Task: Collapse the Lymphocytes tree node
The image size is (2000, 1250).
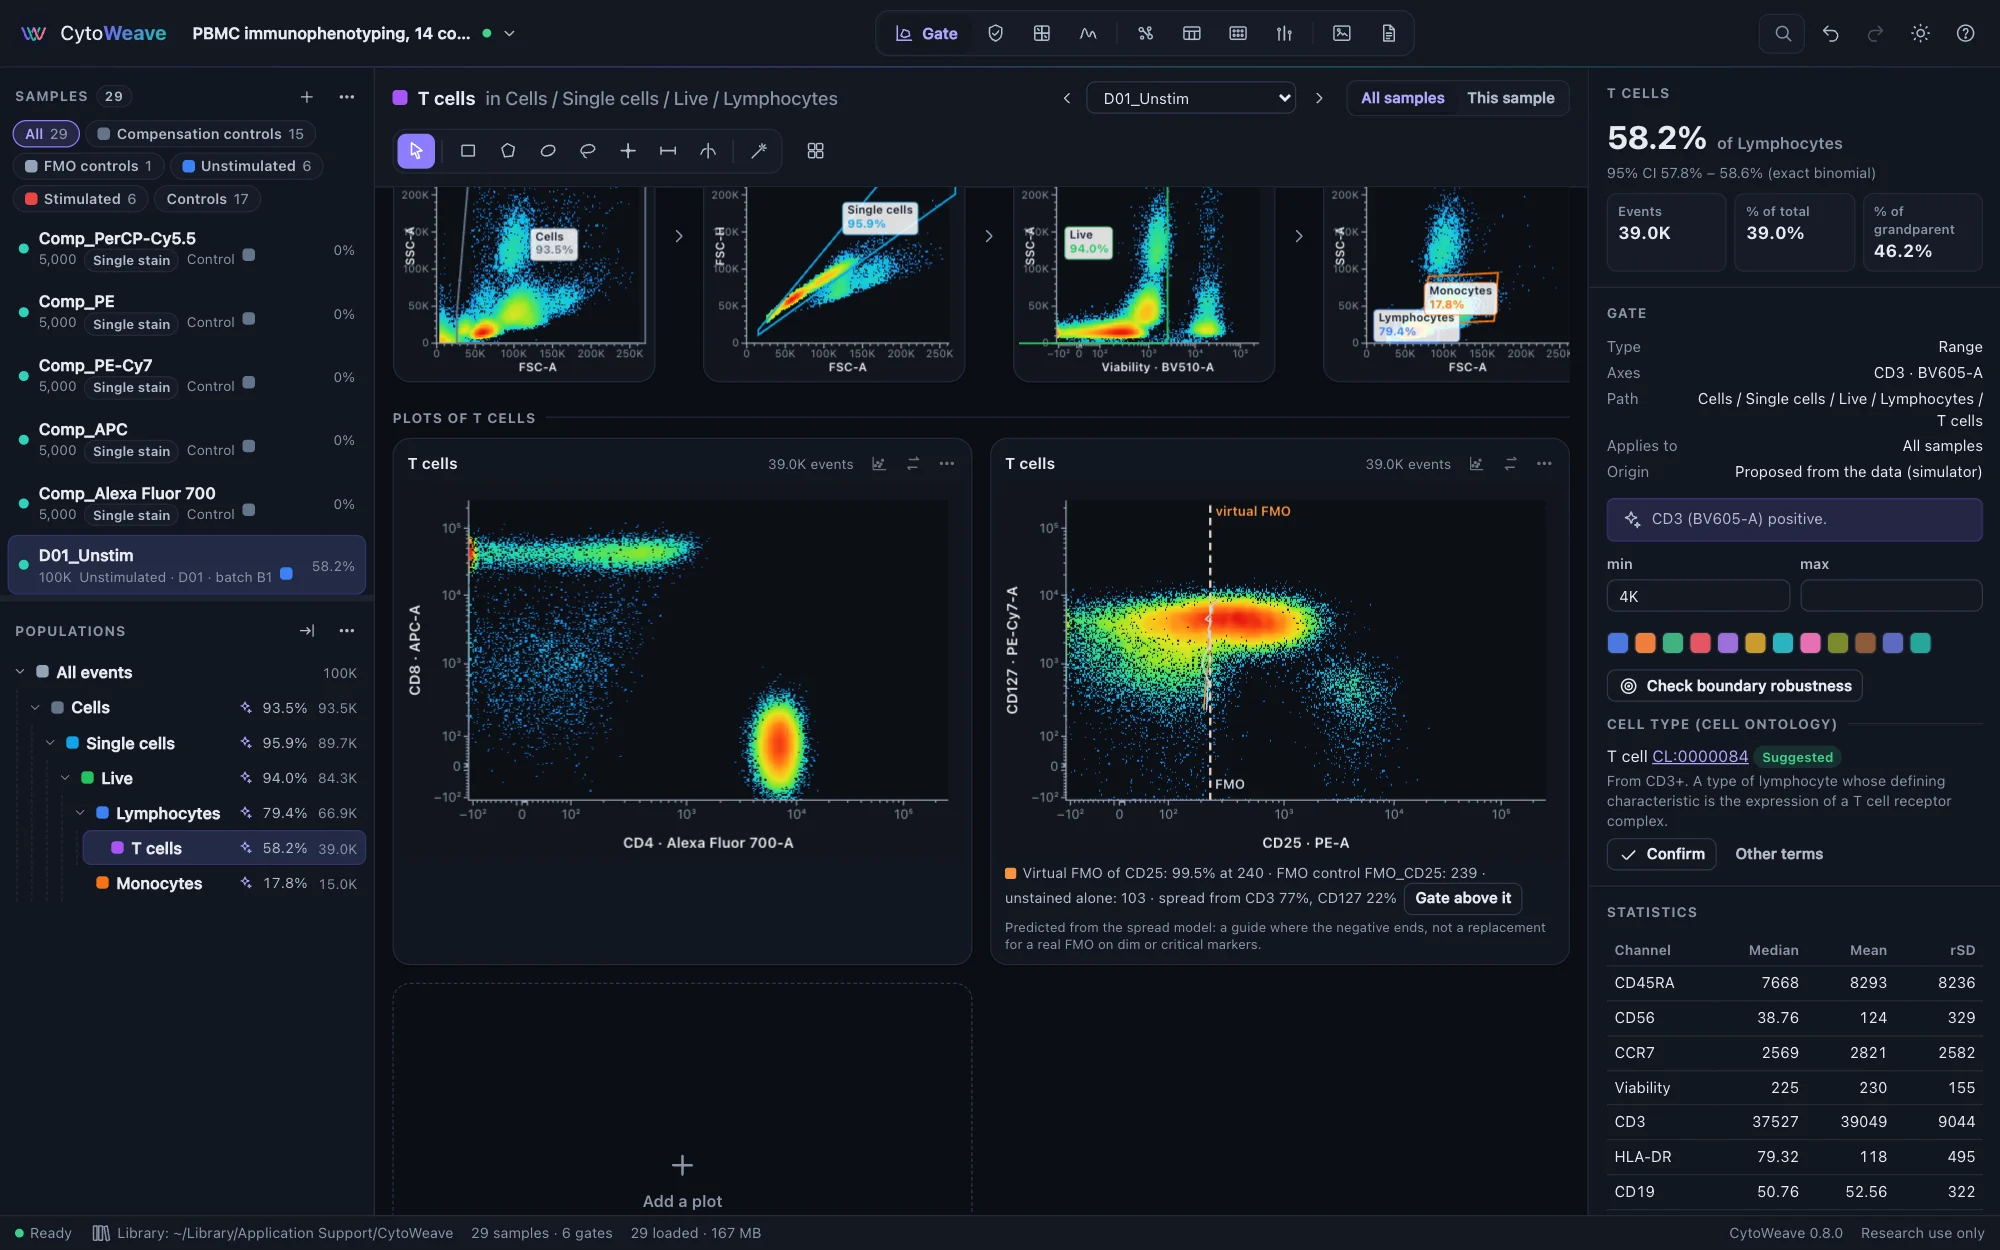Action: (80, 813)
